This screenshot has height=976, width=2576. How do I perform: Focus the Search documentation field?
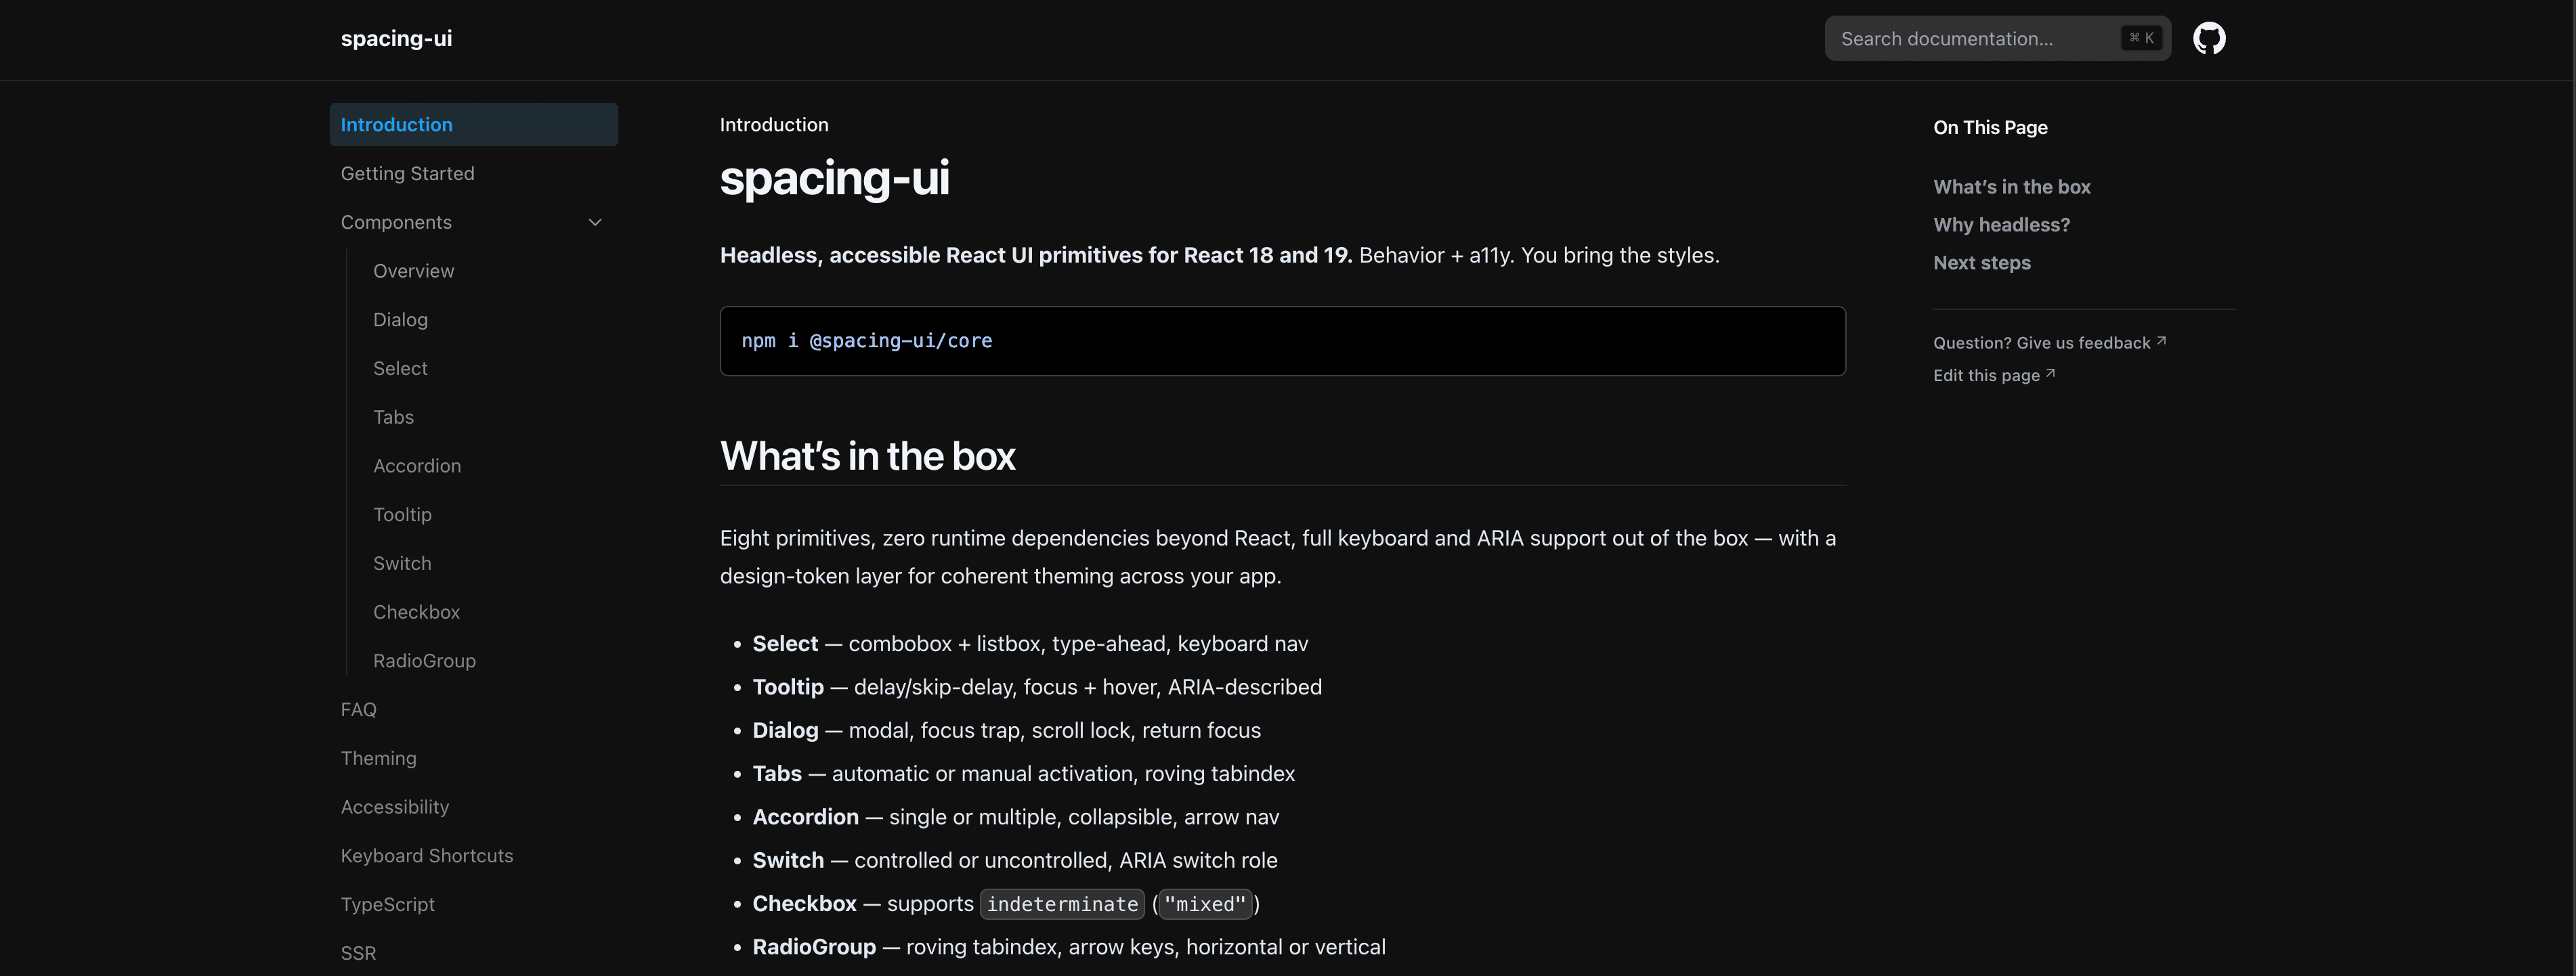[1997, 38]
